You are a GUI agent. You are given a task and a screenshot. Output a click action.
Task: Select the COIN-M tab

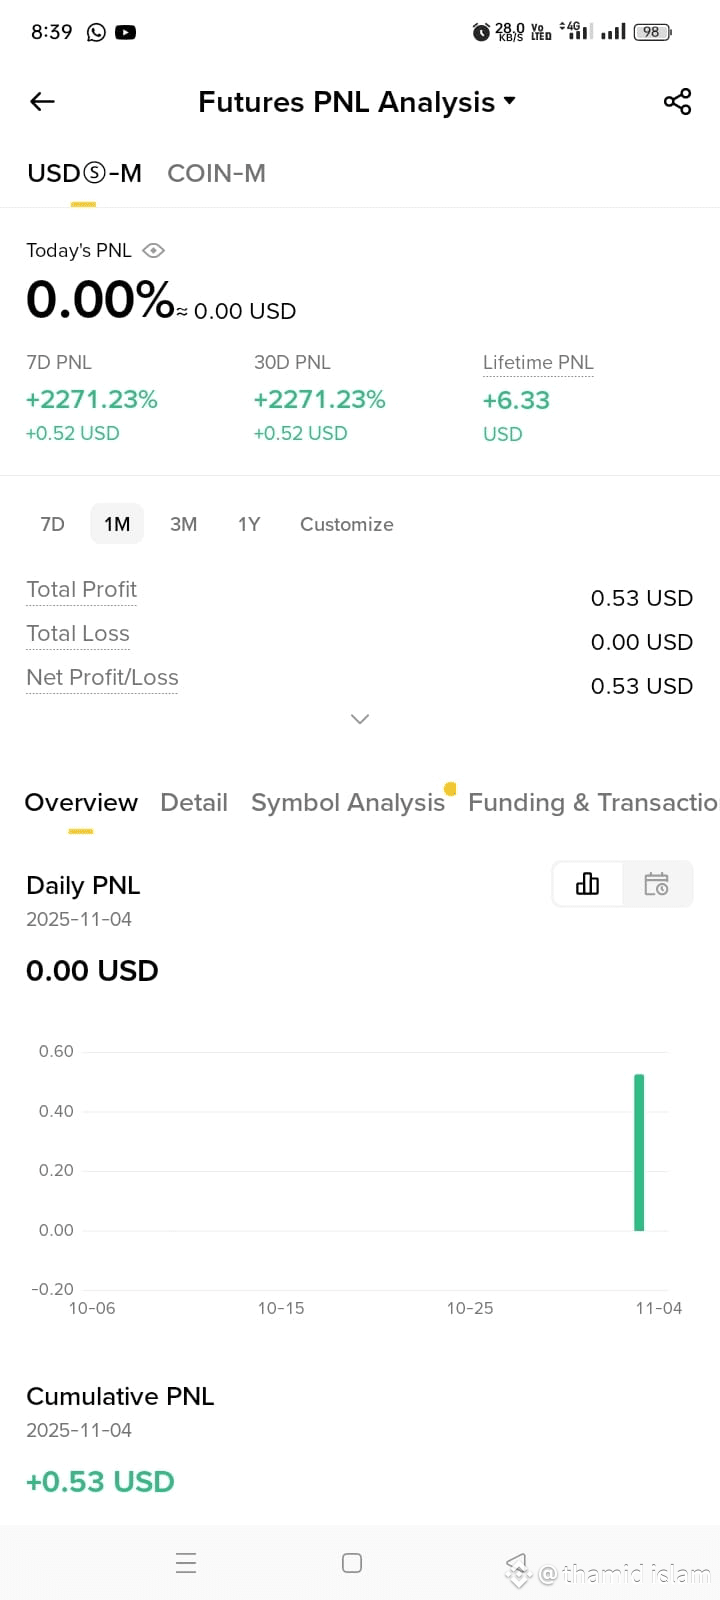216,173
